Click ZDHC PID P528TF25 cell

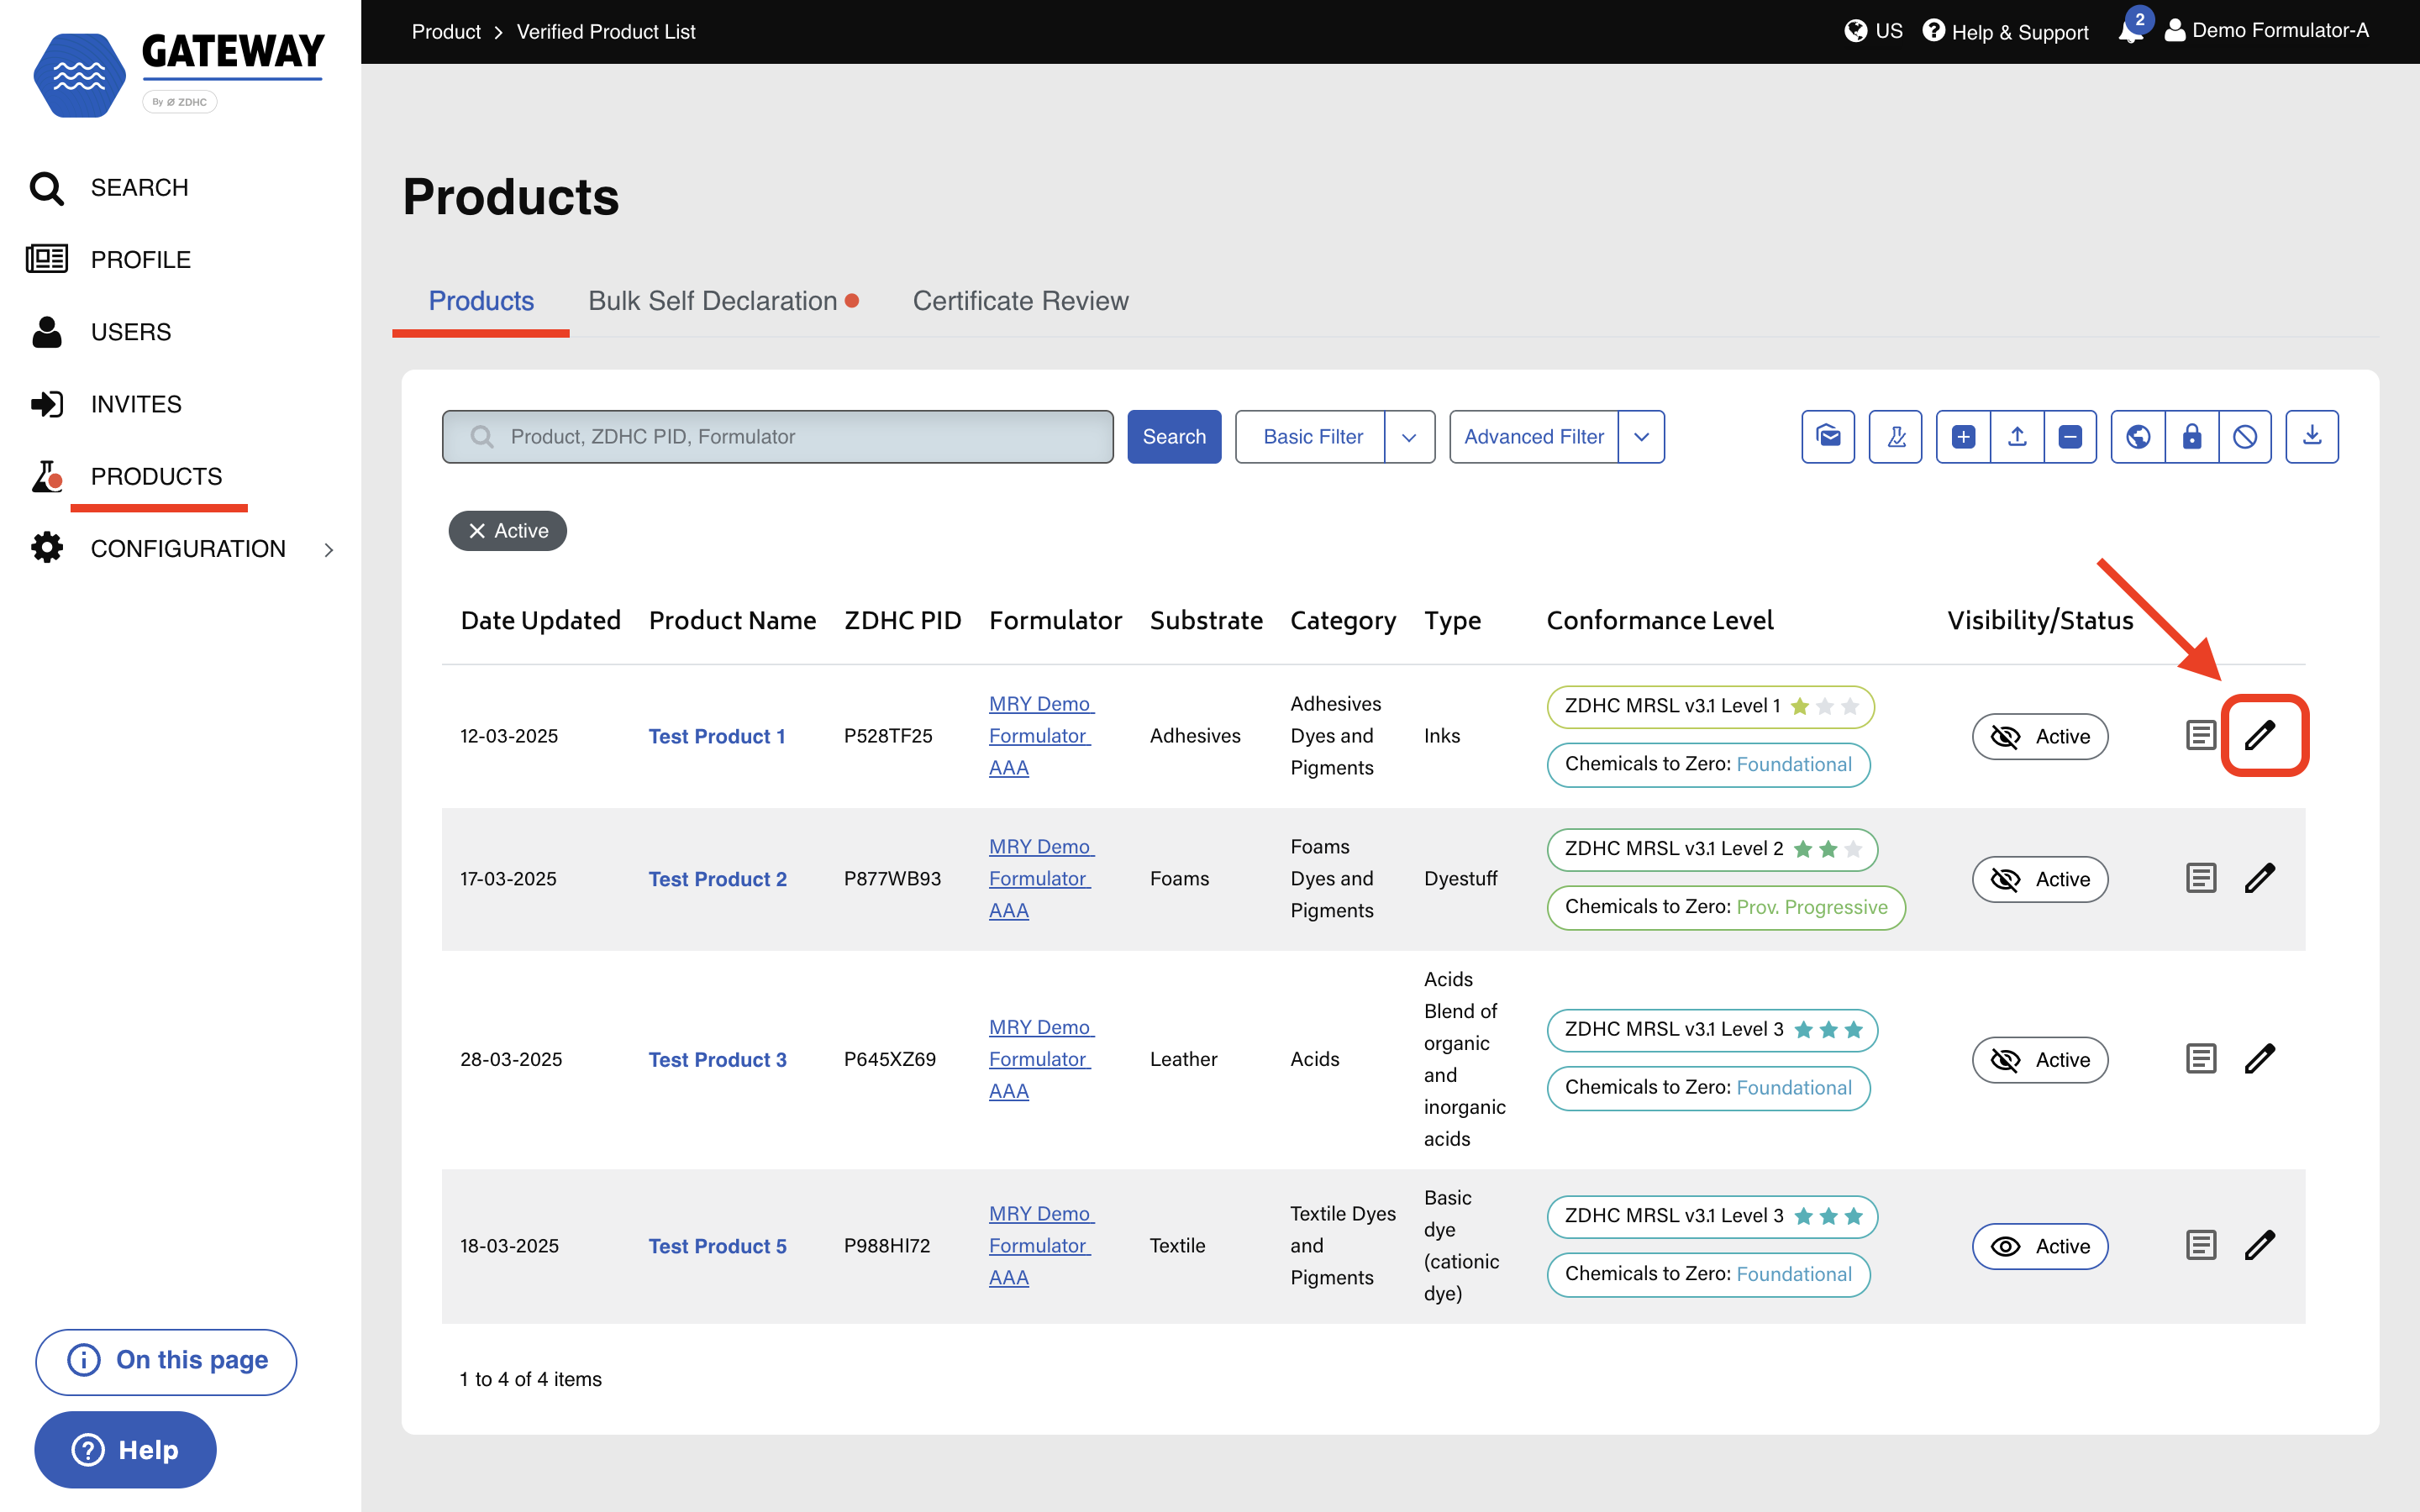pos(888,736)
